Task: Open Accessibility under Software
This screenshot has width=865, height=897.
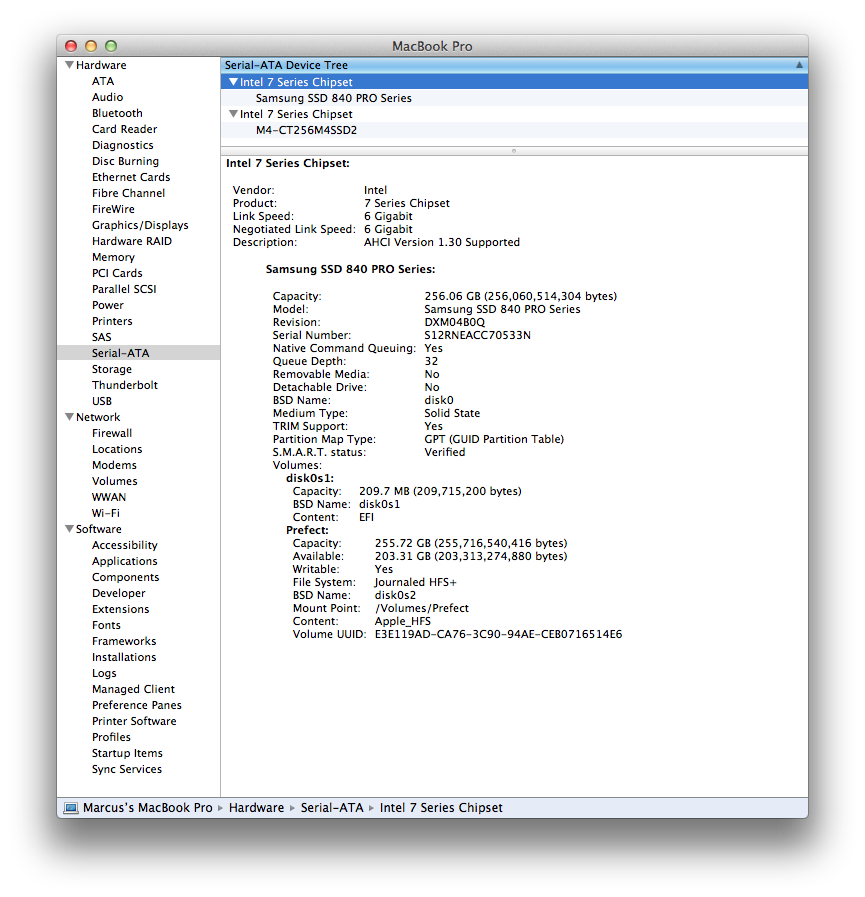Action: (x=125, y=546)
